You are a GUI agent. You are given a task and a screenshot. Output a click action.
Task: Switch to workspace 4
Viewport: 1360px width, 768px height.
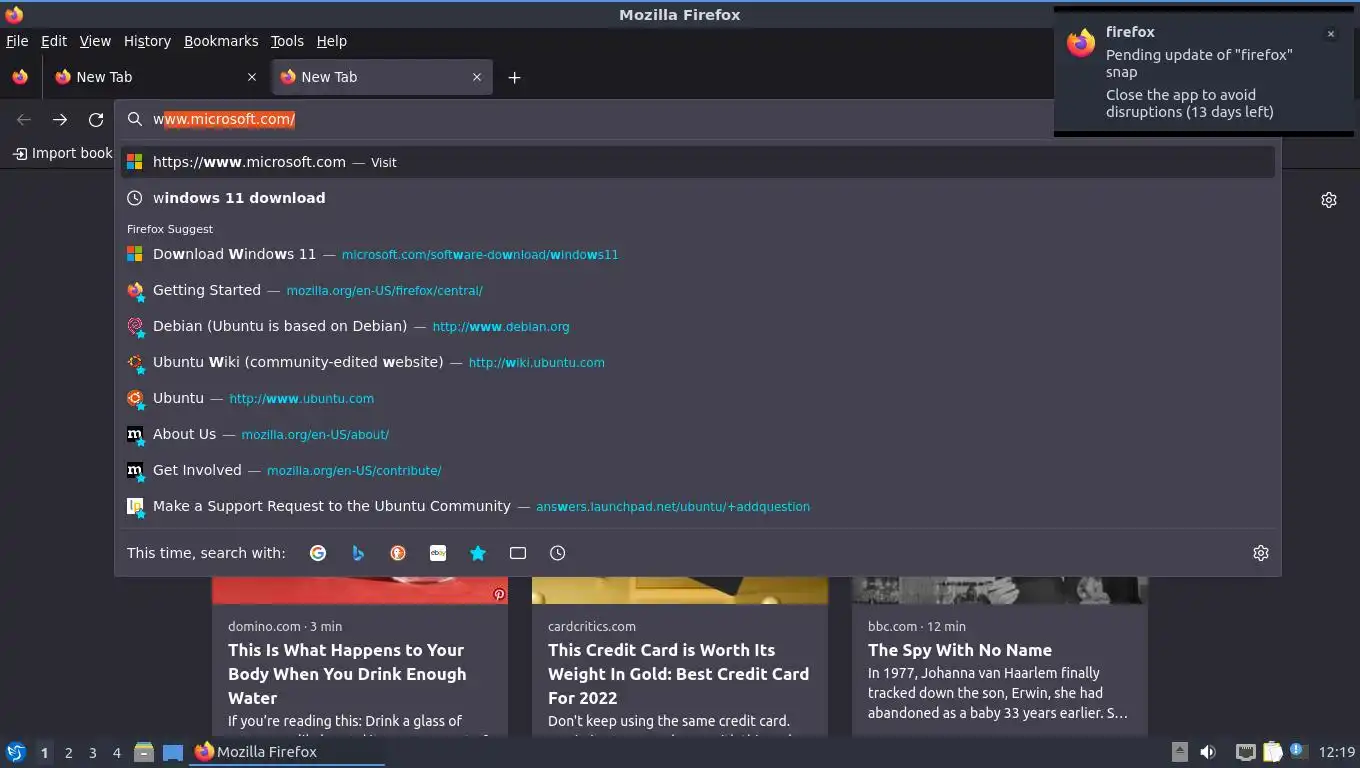(117, 753)
